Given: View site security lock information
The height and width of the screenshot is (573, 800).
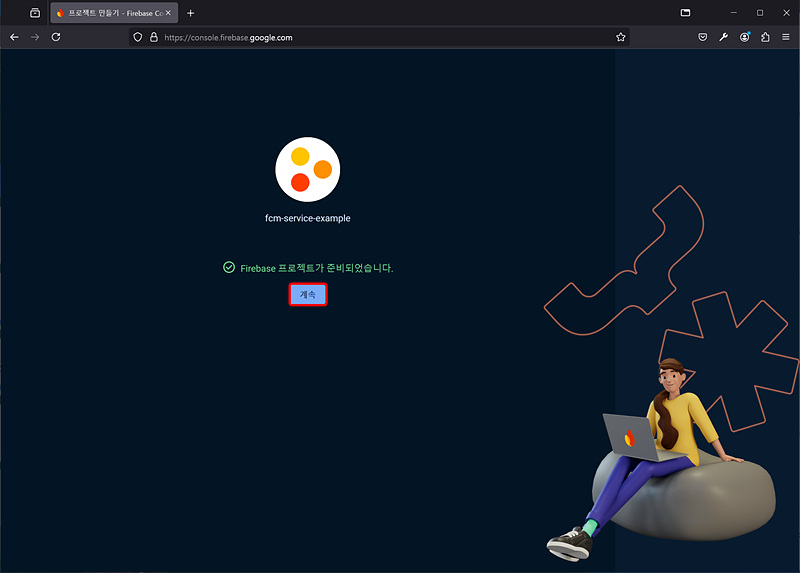Looking at the screenshot, I should click(x=154, y=37).
